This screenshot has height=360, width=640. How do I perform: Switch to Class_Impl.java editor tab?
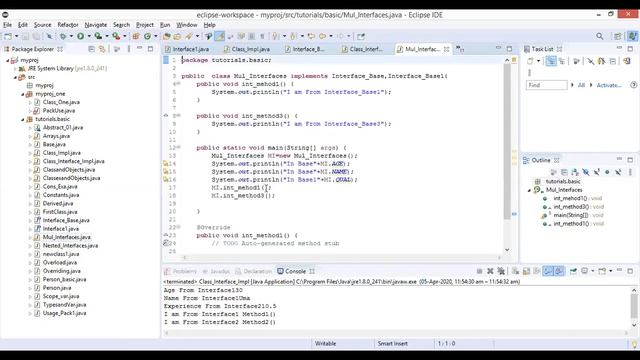pos(247,49)
